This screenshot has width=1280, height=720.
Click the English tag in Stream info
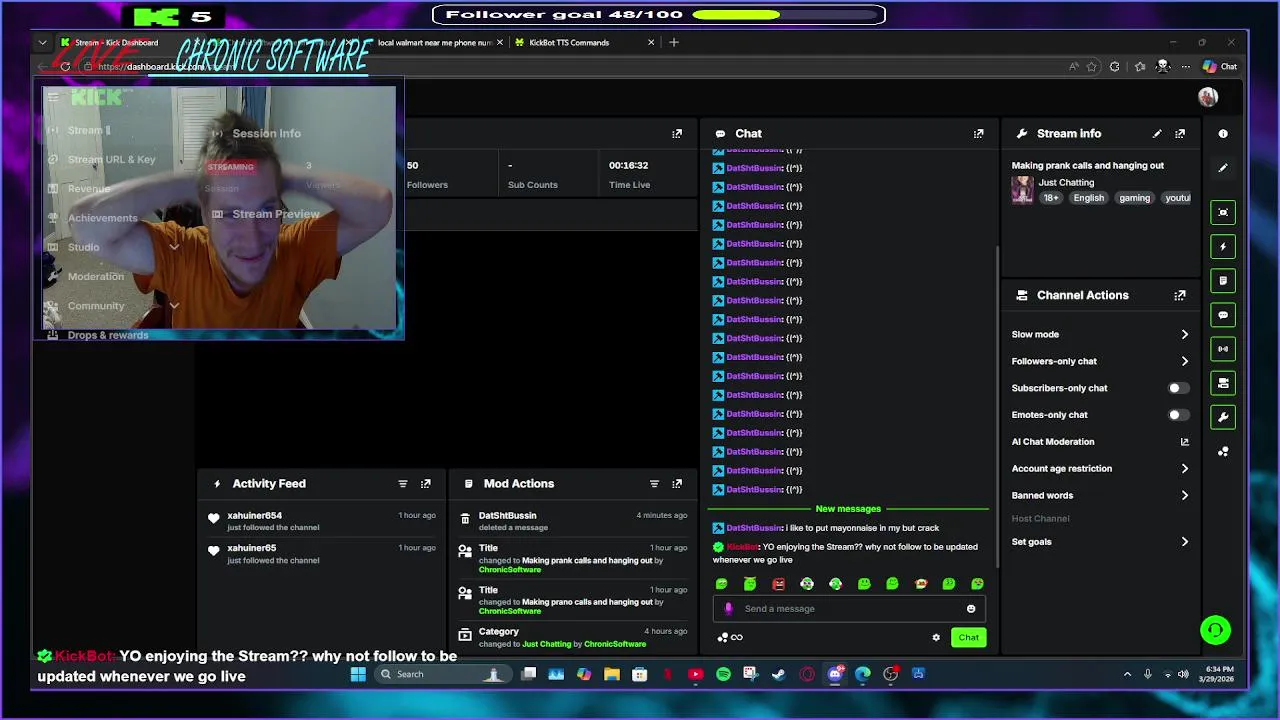coord(1088,199)
